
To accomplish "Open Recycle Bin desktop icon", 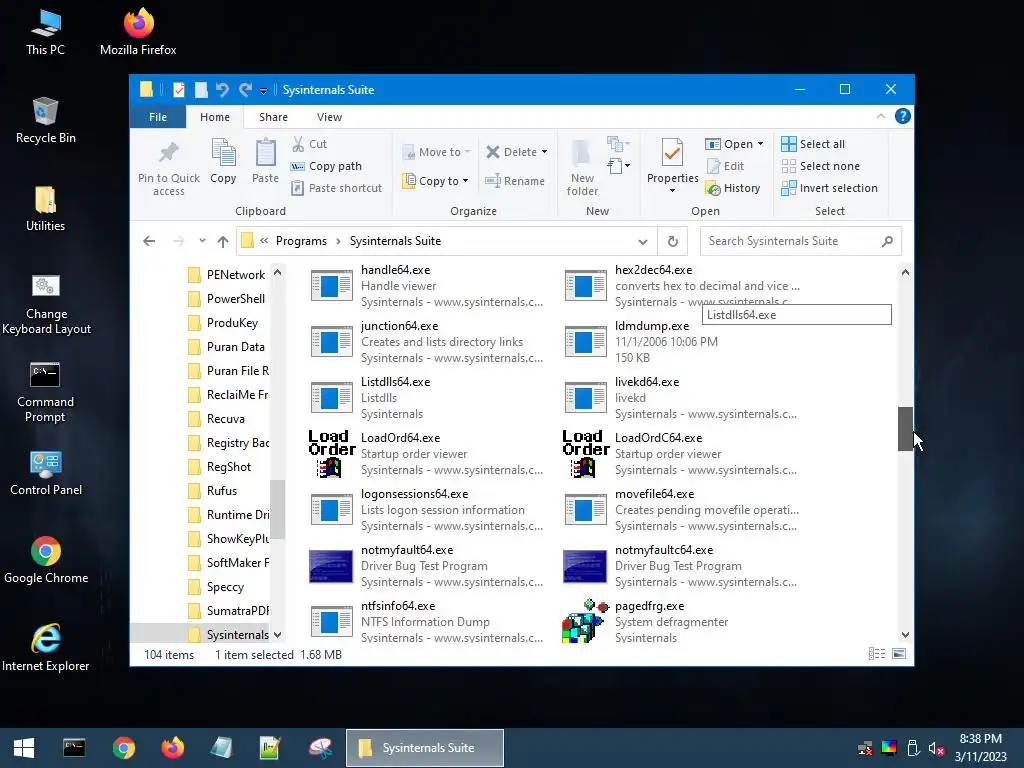I will click(x=46, y=121).
